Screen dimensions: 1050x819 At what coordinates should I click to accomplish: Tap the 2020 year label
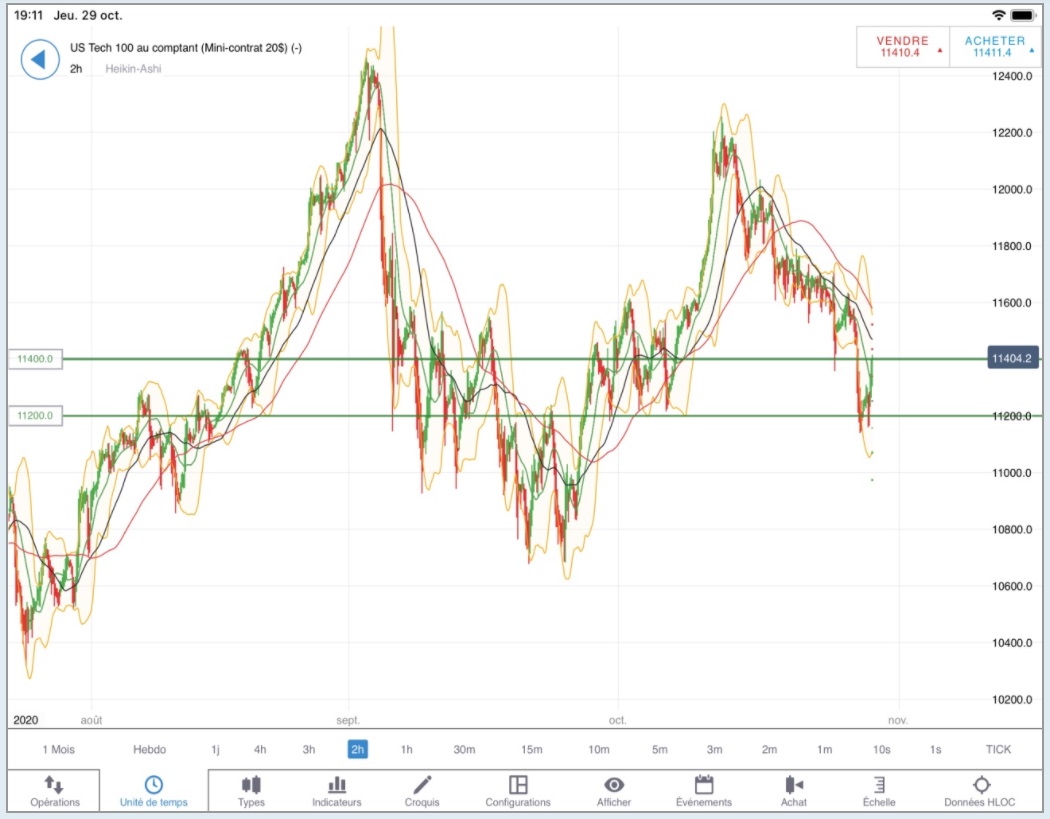pyautogui.click(x=26, y=721)
